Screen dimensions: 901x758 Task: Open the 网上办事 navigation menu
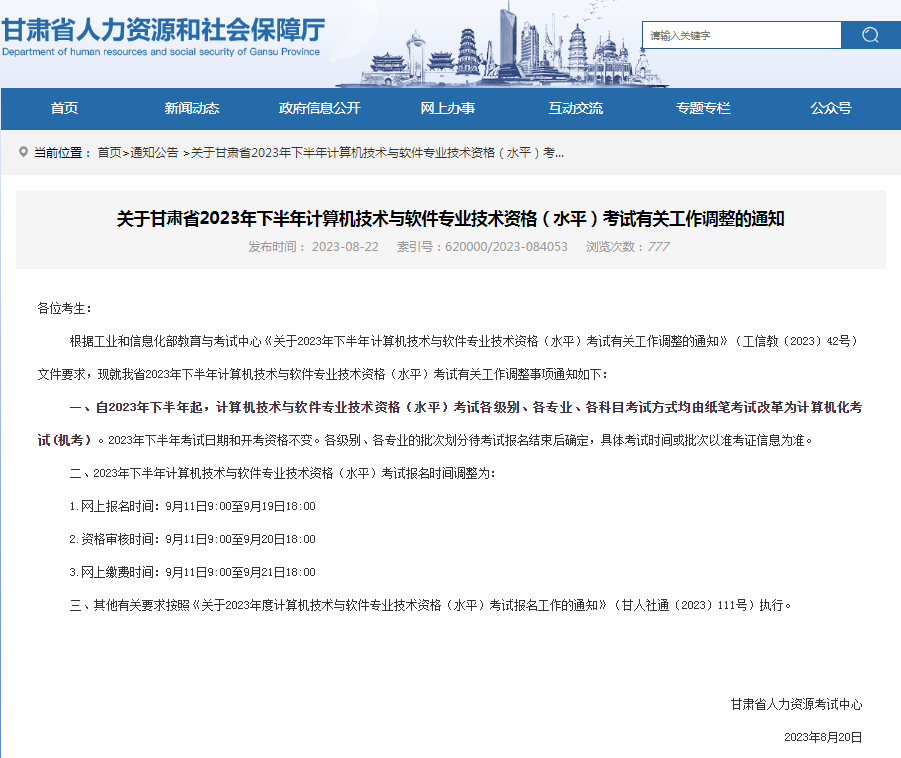pos(447,108)
